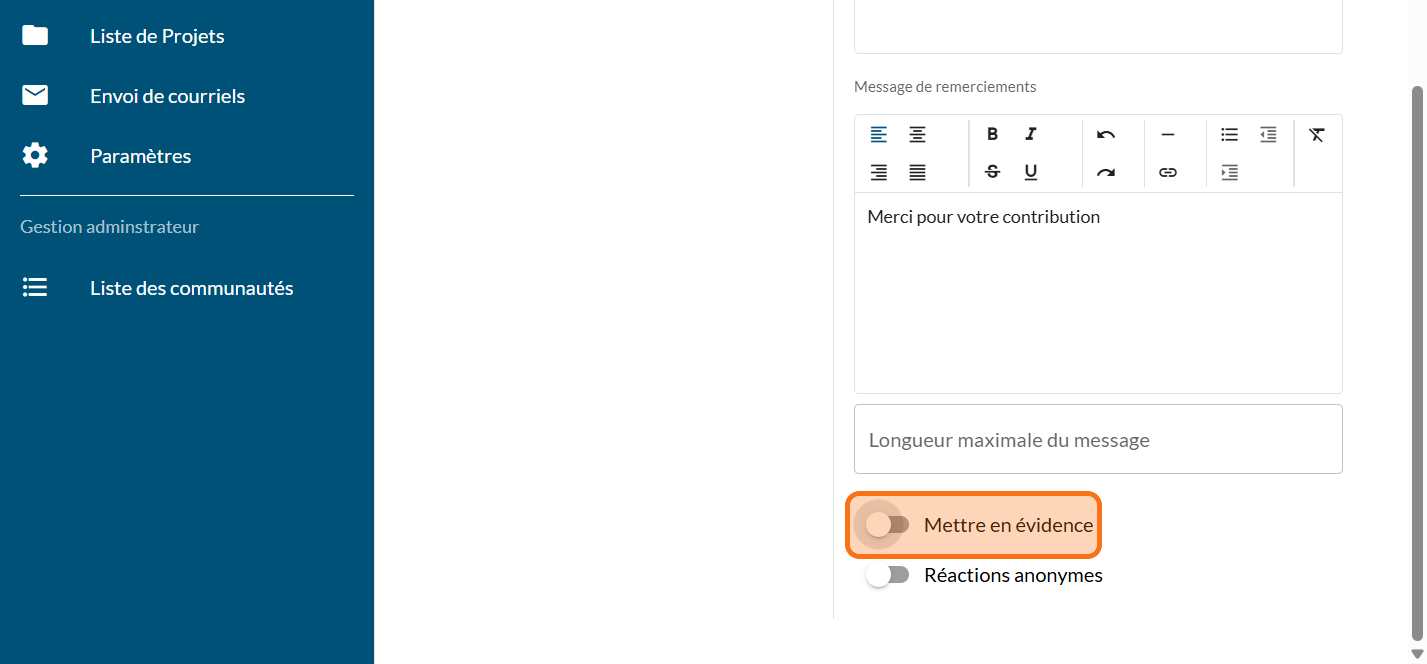Enable the Mettre en évidence toggle
Screen dimensions: 1427x664
[887, 525]
